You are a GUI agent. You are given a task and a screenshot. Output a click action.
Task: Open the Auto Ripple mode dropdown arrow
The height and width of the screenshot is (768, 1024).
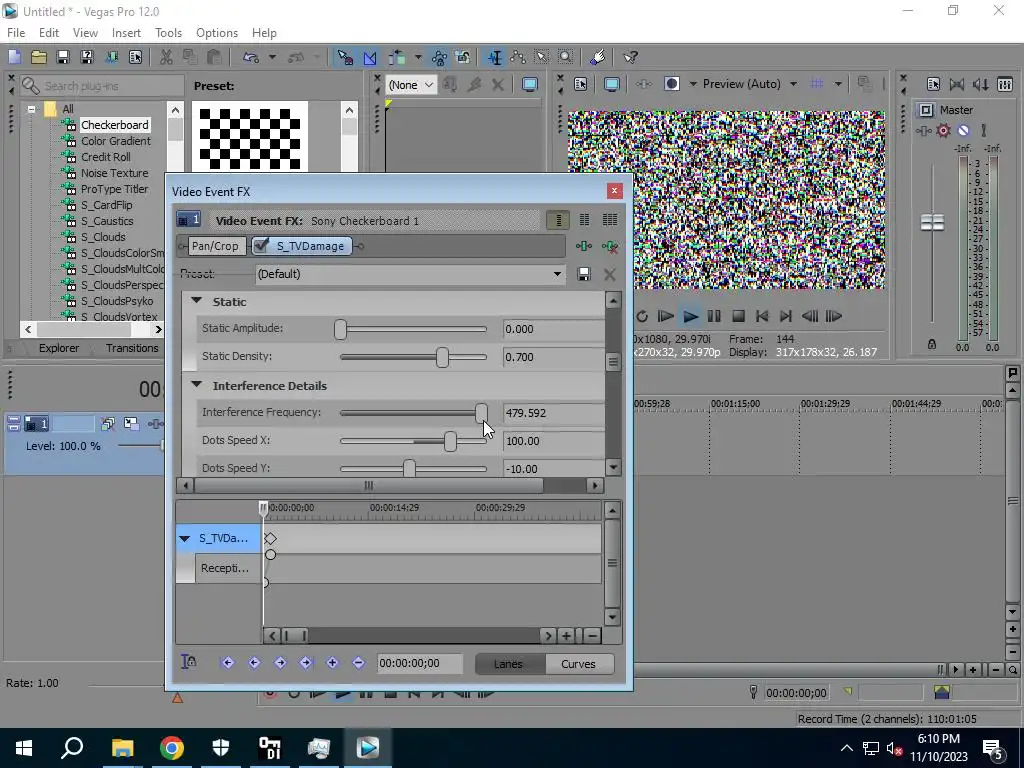pos(417,57)
